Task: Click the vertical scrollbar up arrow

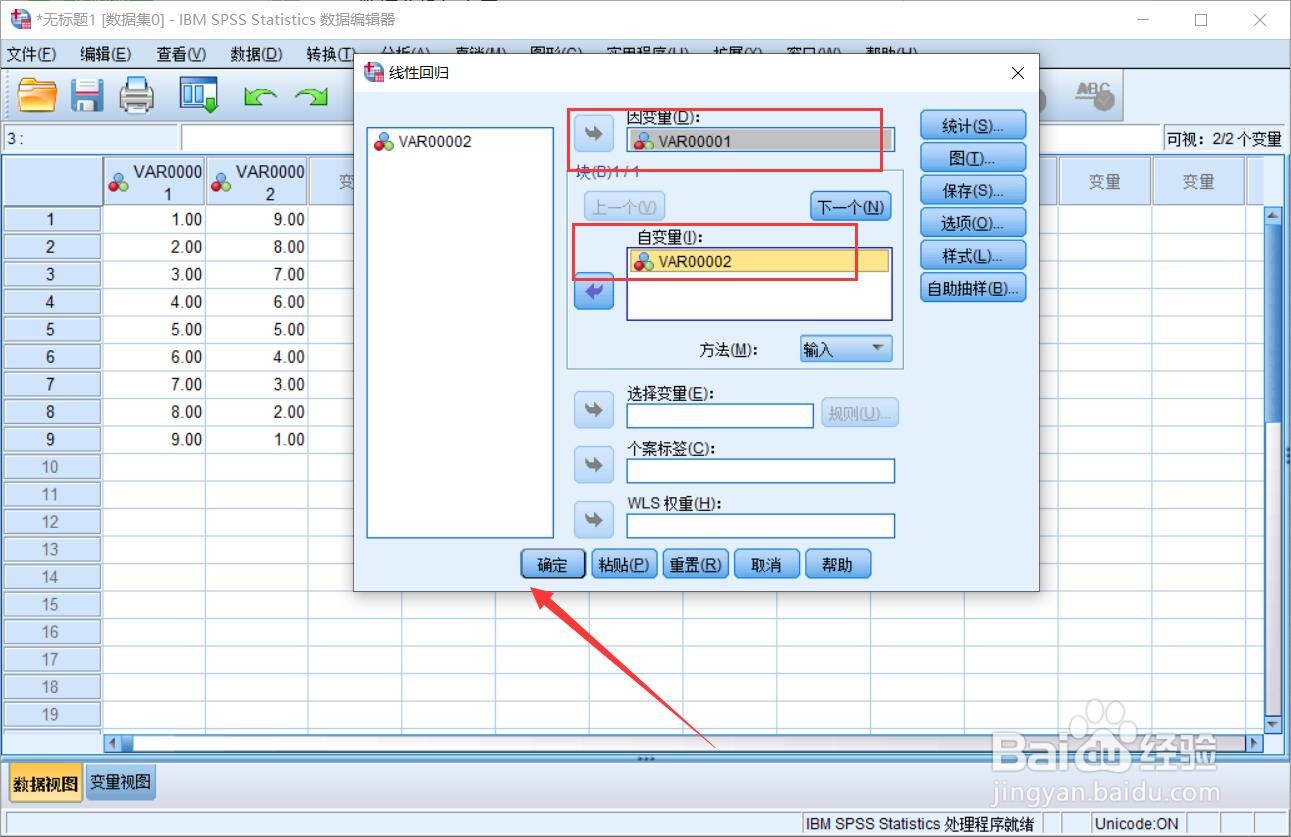Action: click(x=1273, y=215)
